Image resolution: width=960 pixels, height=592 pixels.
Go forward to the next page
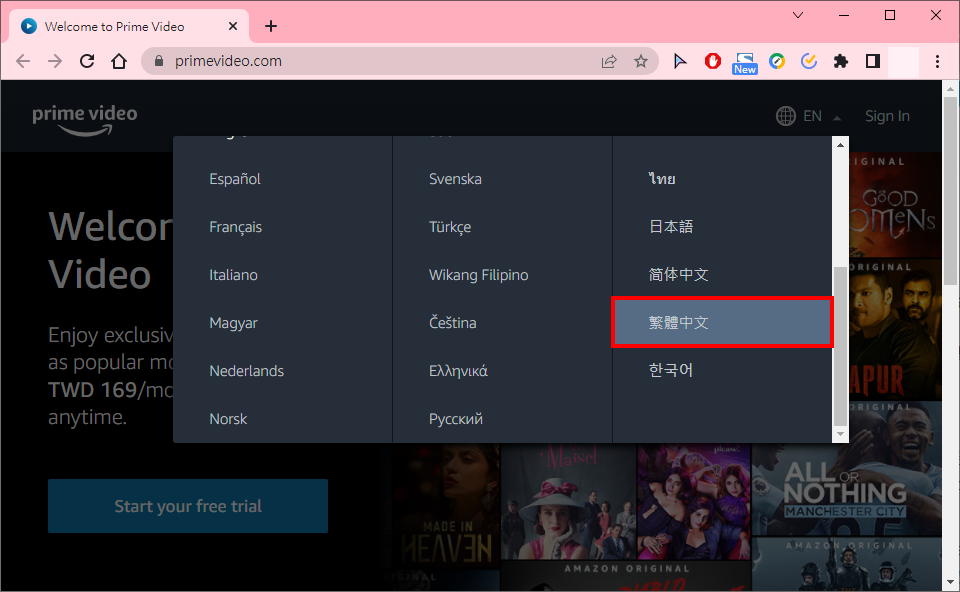(55, 61)
